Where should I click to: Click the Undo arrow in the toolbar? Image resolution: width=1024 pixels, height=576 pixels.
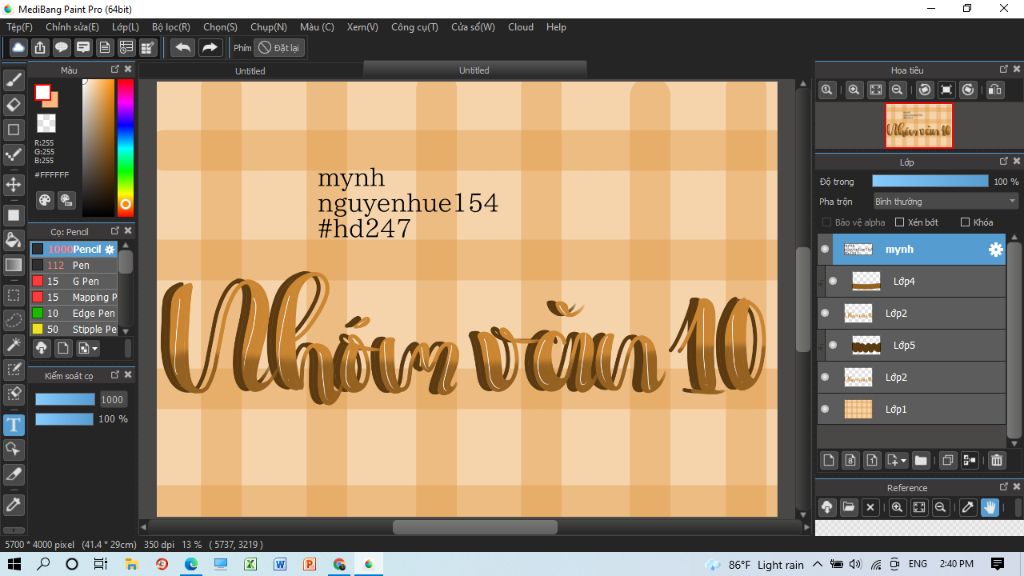point(183,48)
